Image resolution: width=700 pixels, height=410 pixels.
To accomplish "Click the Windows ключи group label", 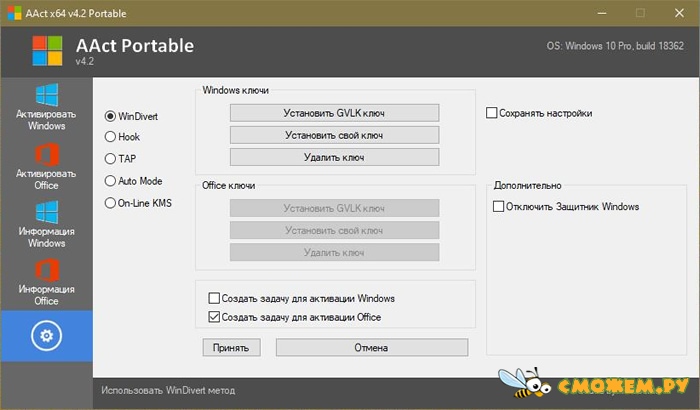I will click(236, 90).
